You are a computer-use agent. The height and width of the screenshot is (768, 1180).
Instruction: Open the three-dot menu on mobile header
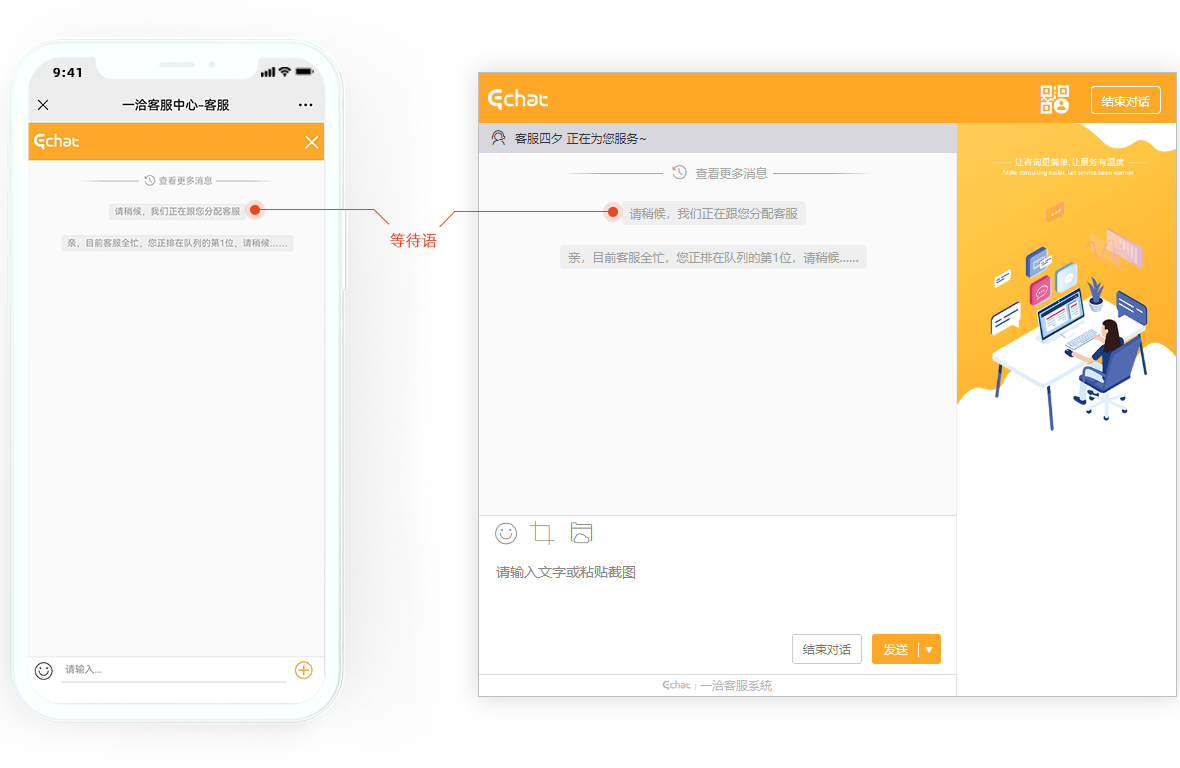pos(305,105)
